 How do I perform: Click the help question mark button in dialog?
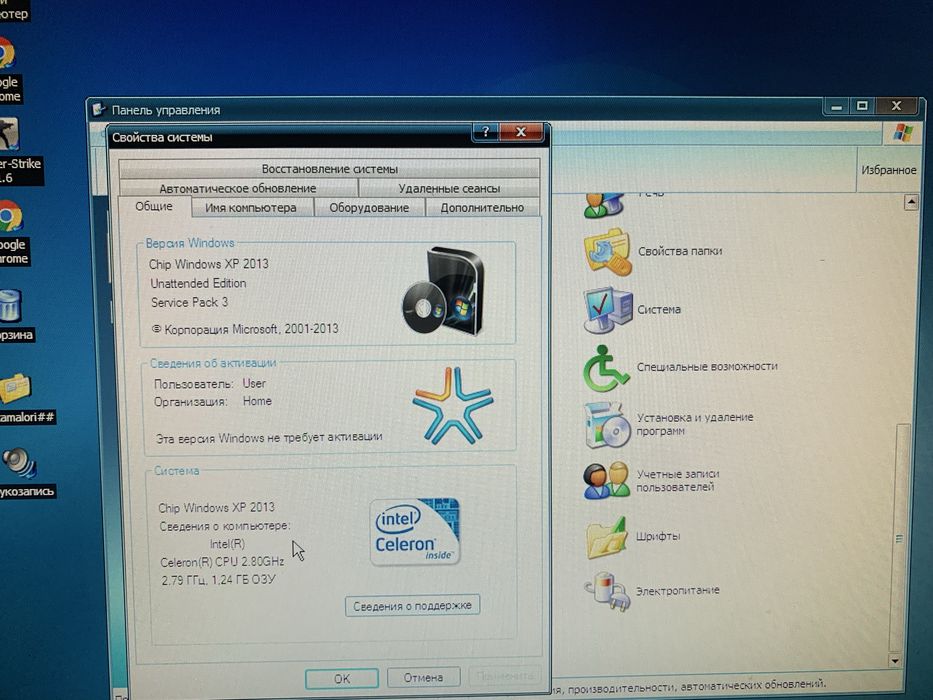[486, 132]
